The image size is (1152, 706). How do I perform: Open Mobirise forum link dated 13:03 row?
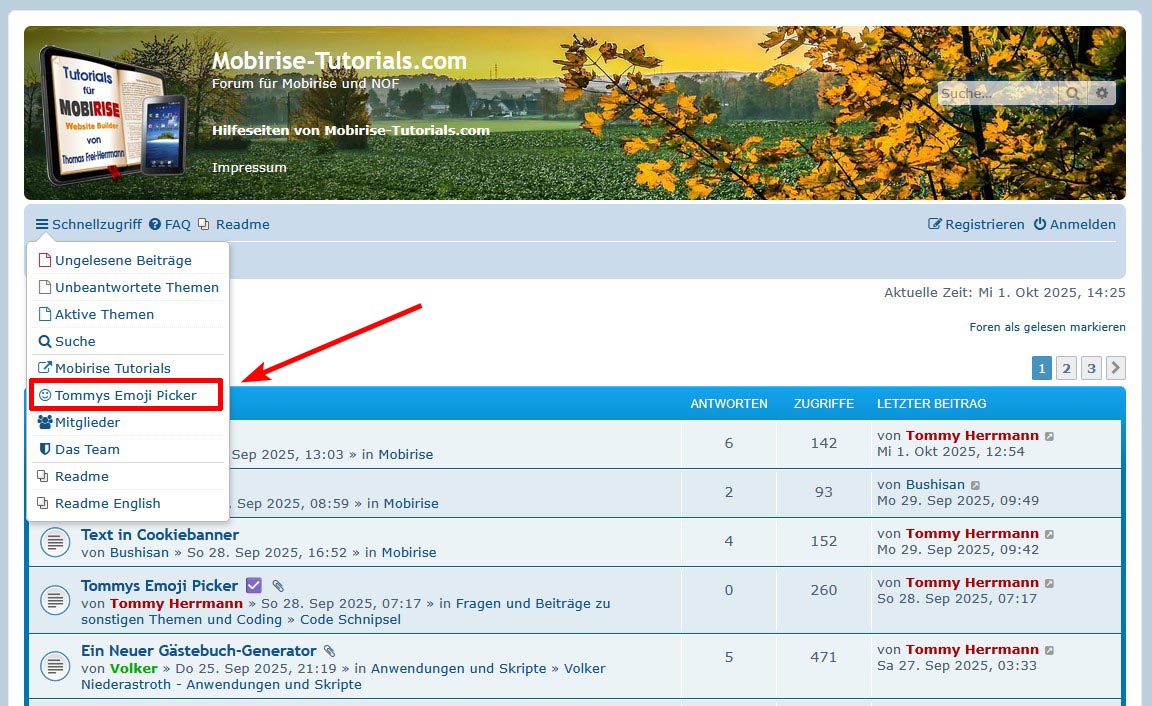pyautogui.click(x=406, y=455)
